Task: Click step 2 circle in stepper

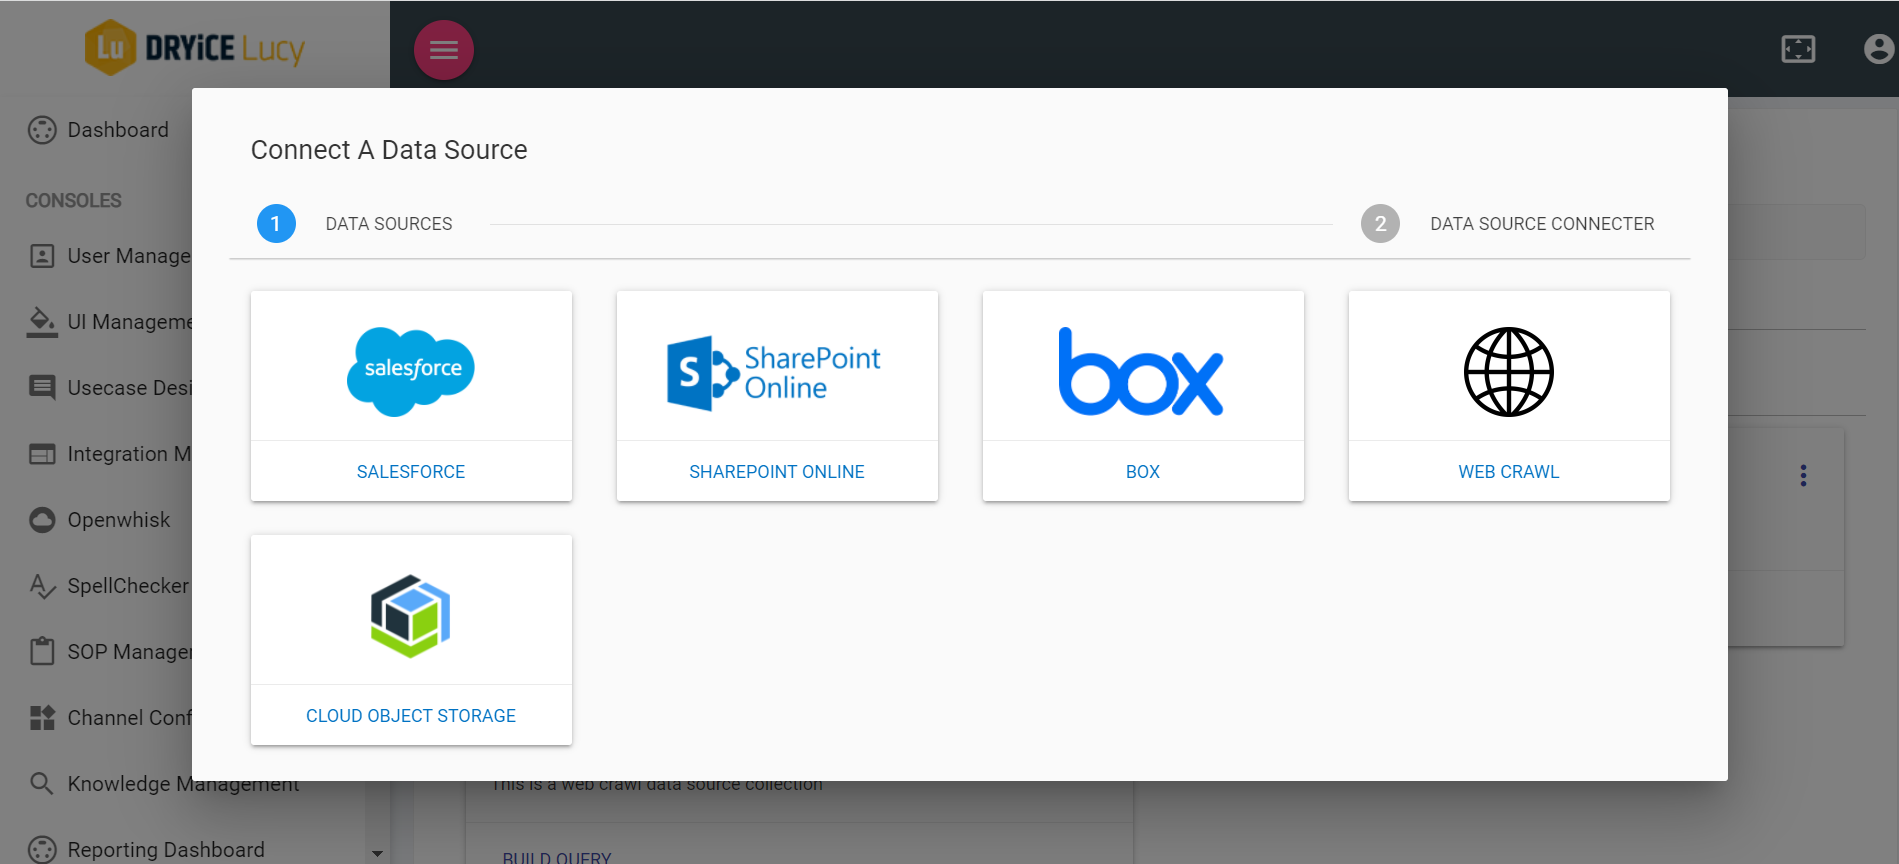Action: point(1380,224)
